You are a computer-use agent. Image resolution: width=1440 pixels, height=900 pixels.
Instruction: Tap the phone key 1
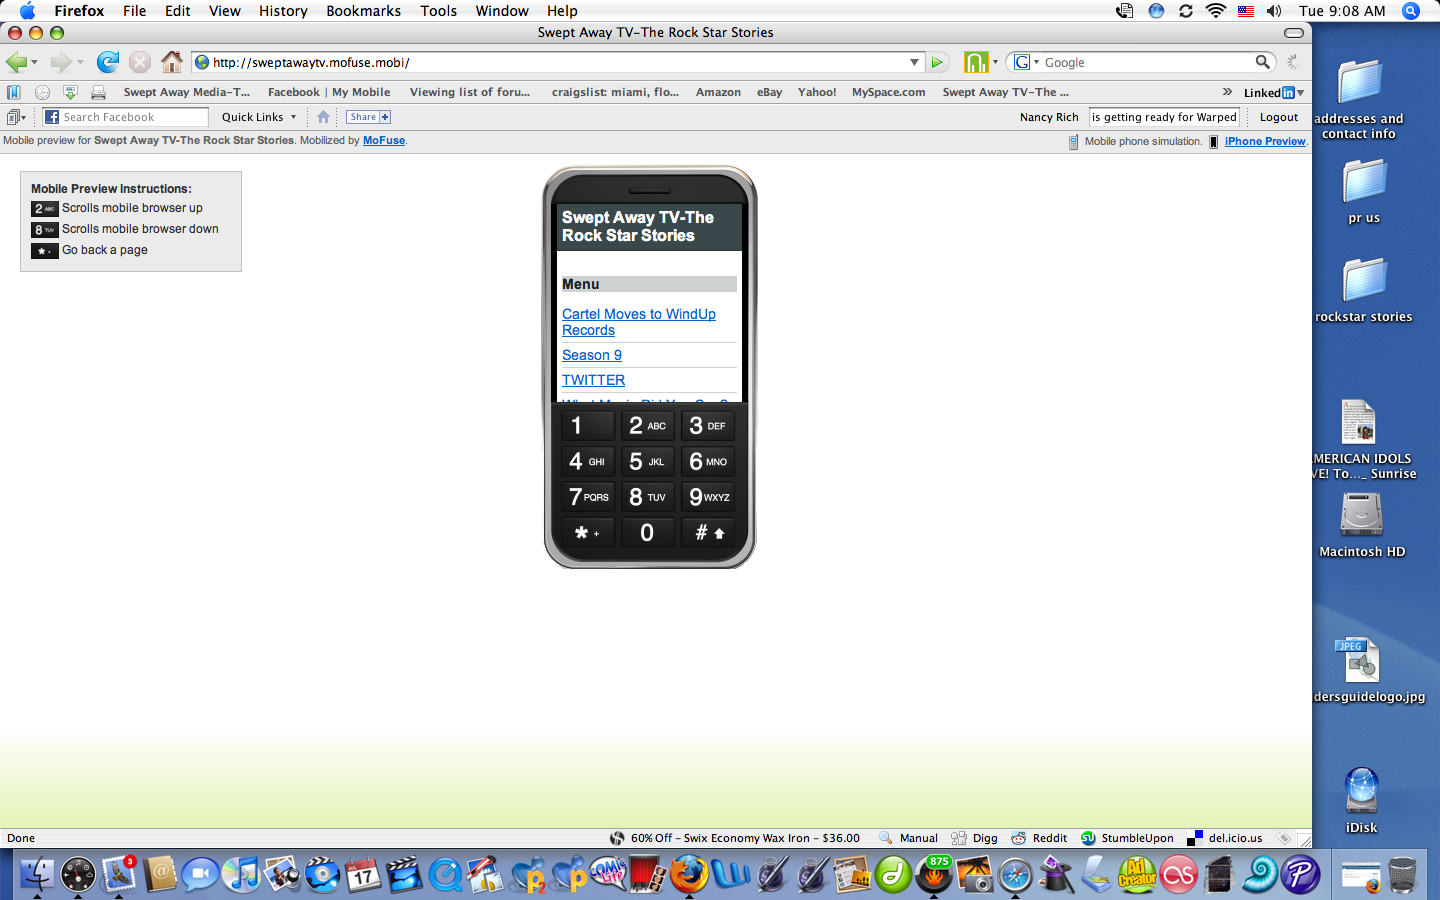tap(588, 425)
